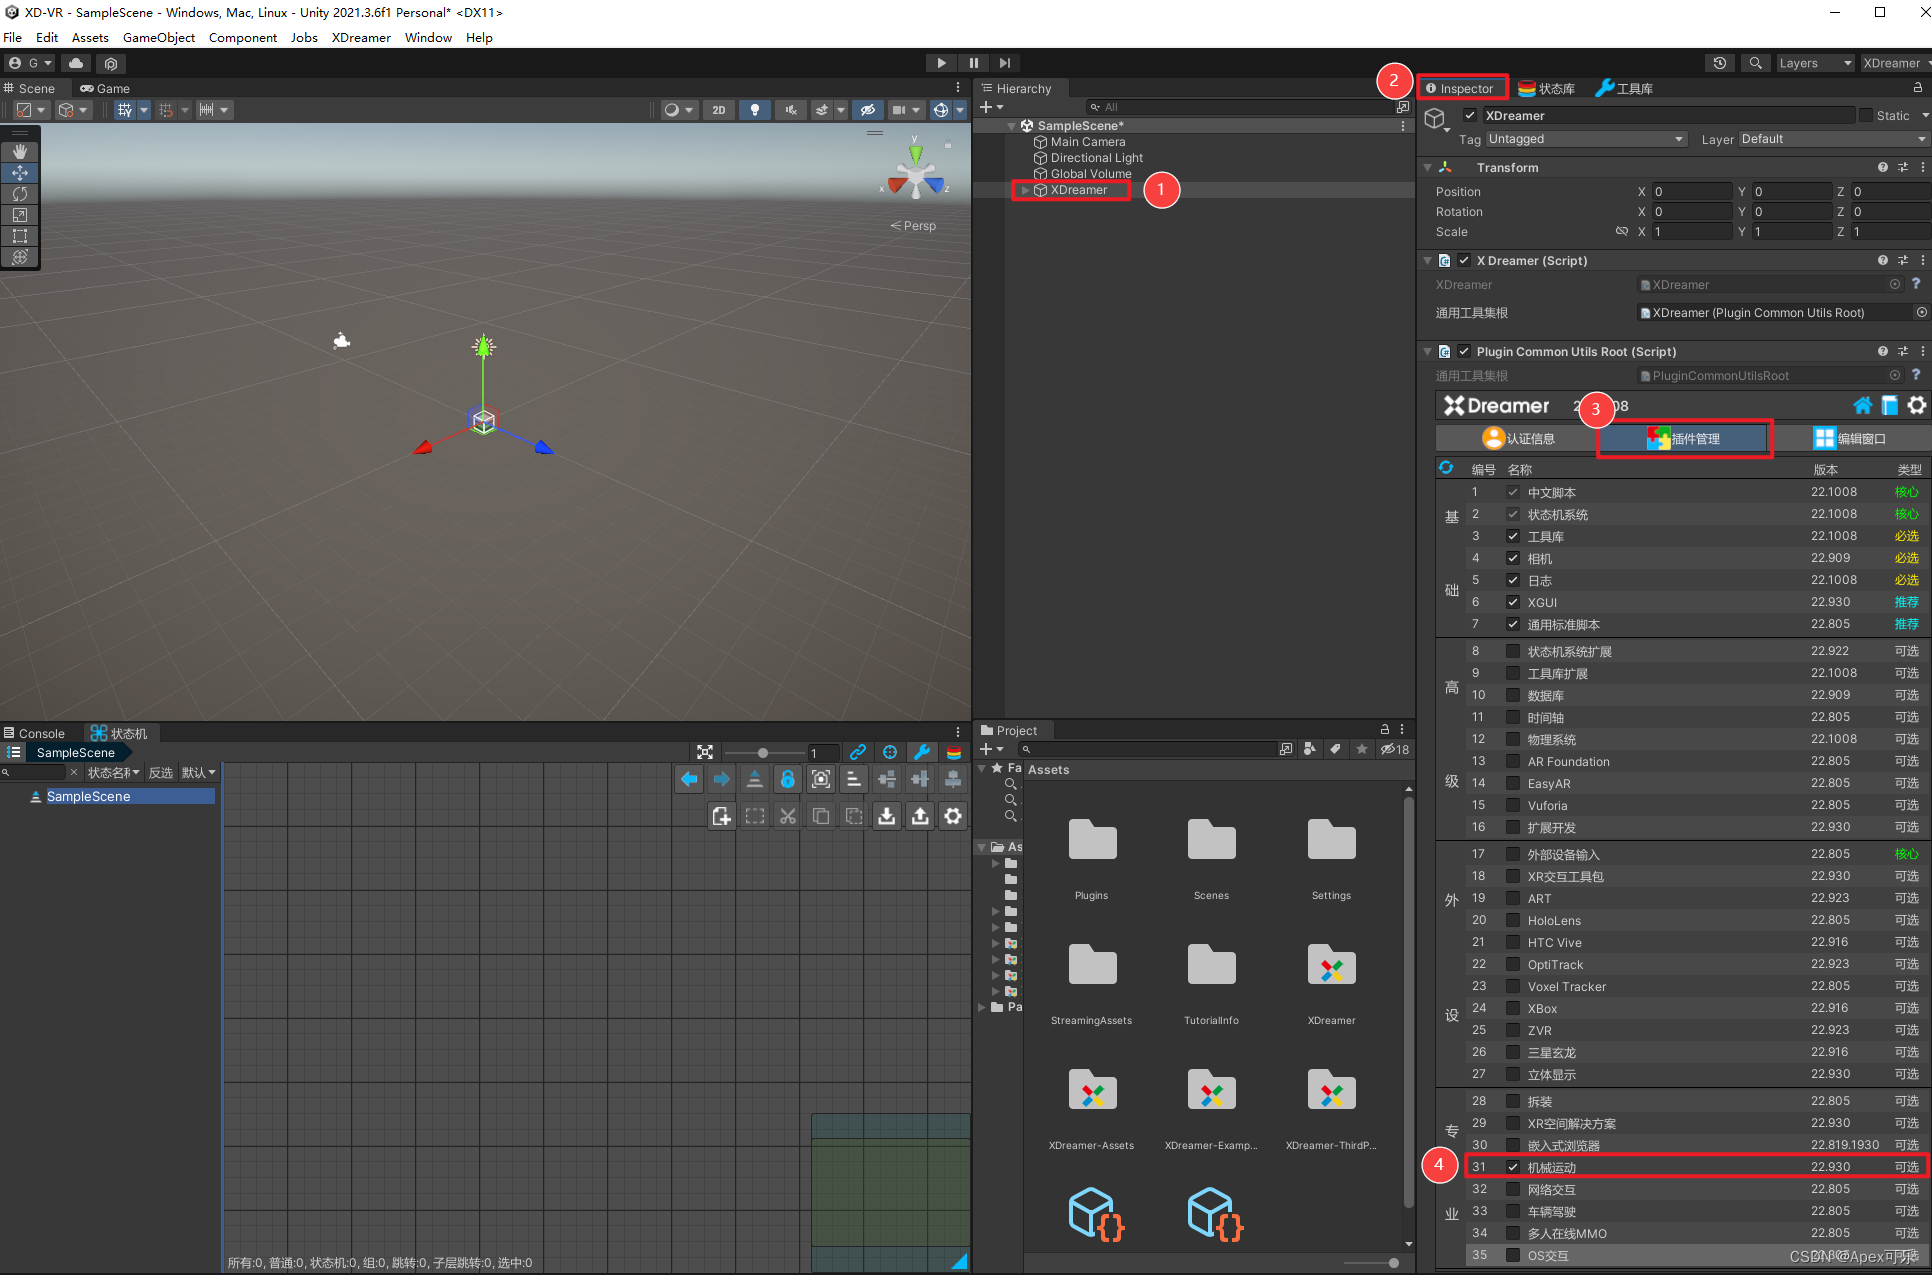The image size is (1932, 1275).
Task: Expand the XDreamer object in Hierarchy
Action: [x=1024, y=190]
